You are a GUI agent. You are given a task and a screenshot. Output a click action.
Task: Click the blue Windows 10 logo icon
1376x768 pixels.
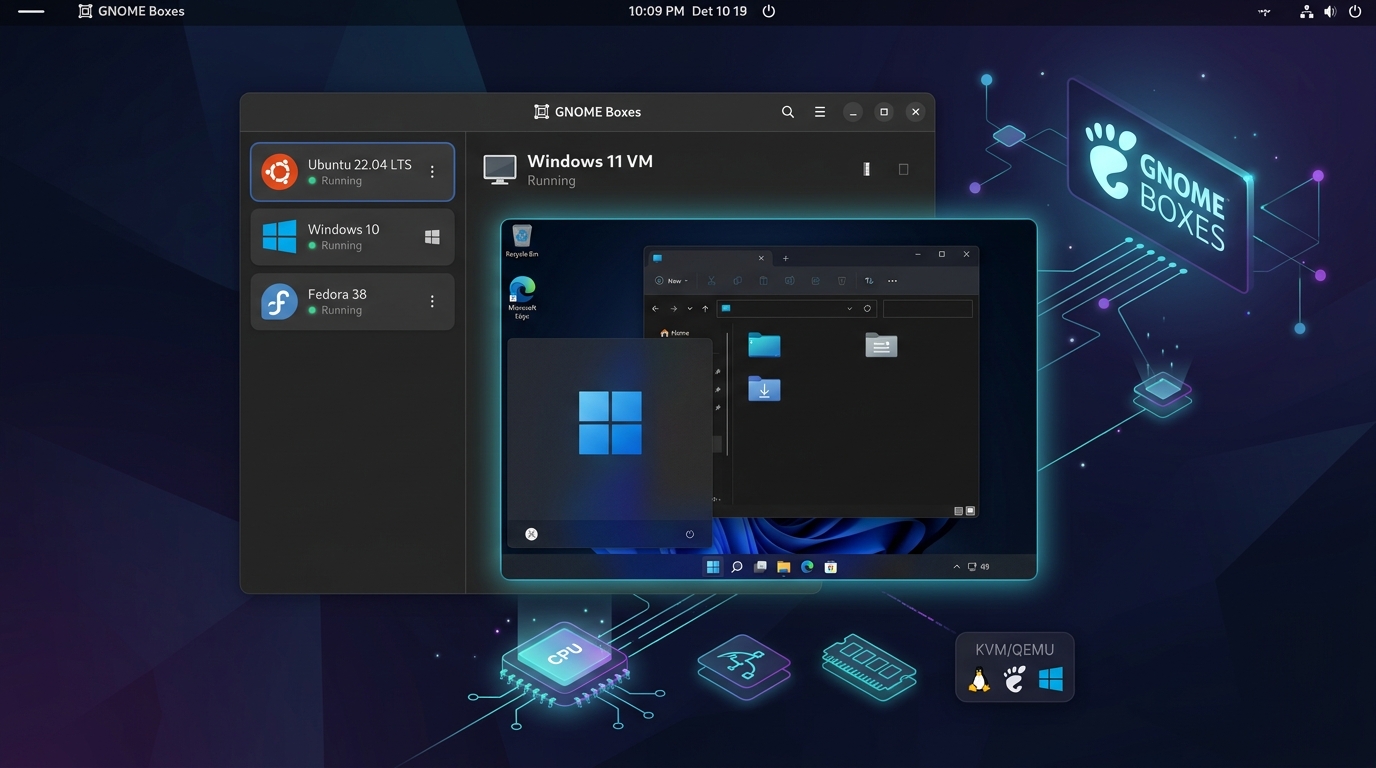pyautogui.click(x=280, y=237)
